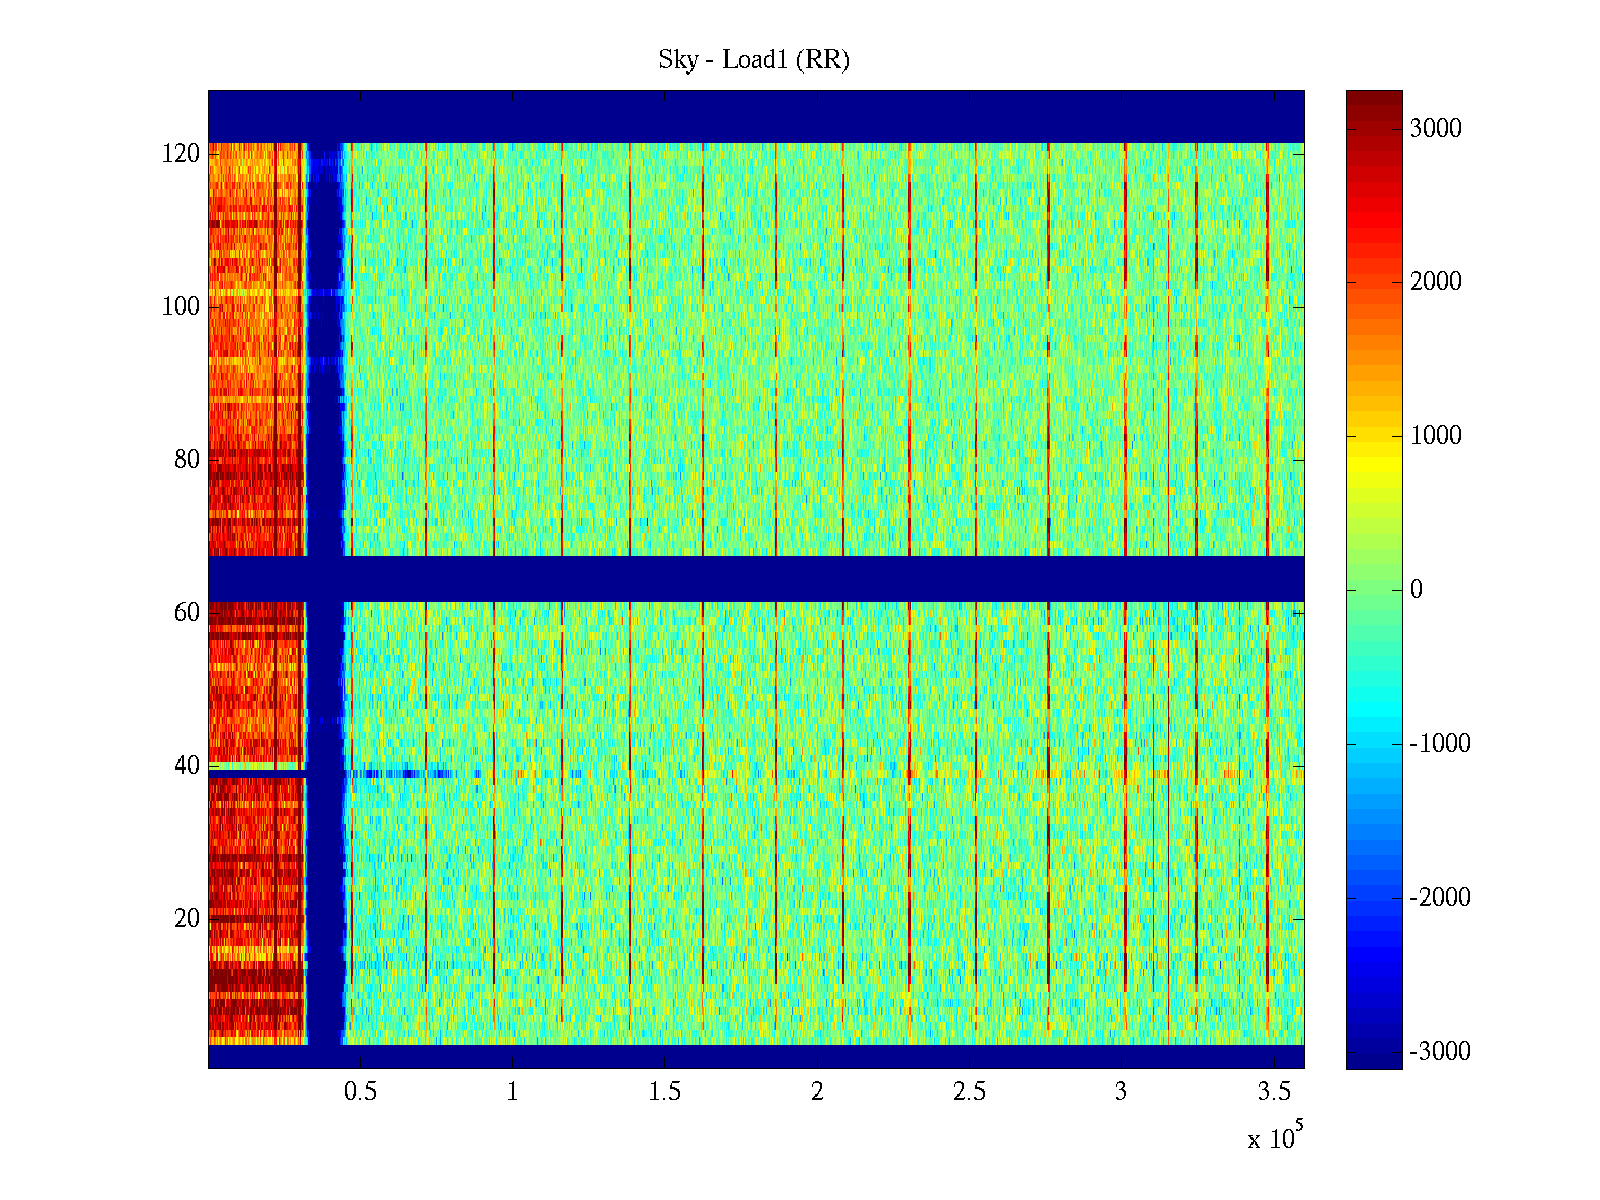Click the x-axis tick label 2.5

point(969,1092)
